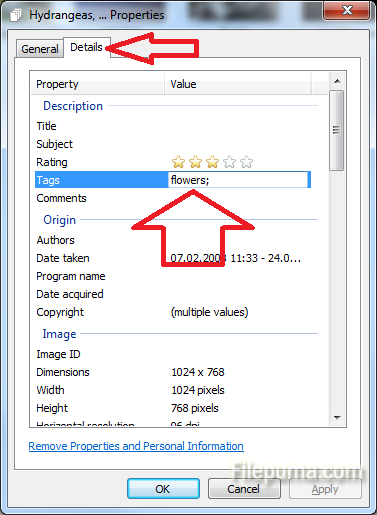Click the Subject property row
Image resolution: width=377 pixels, height=515 pixels.
173,144
